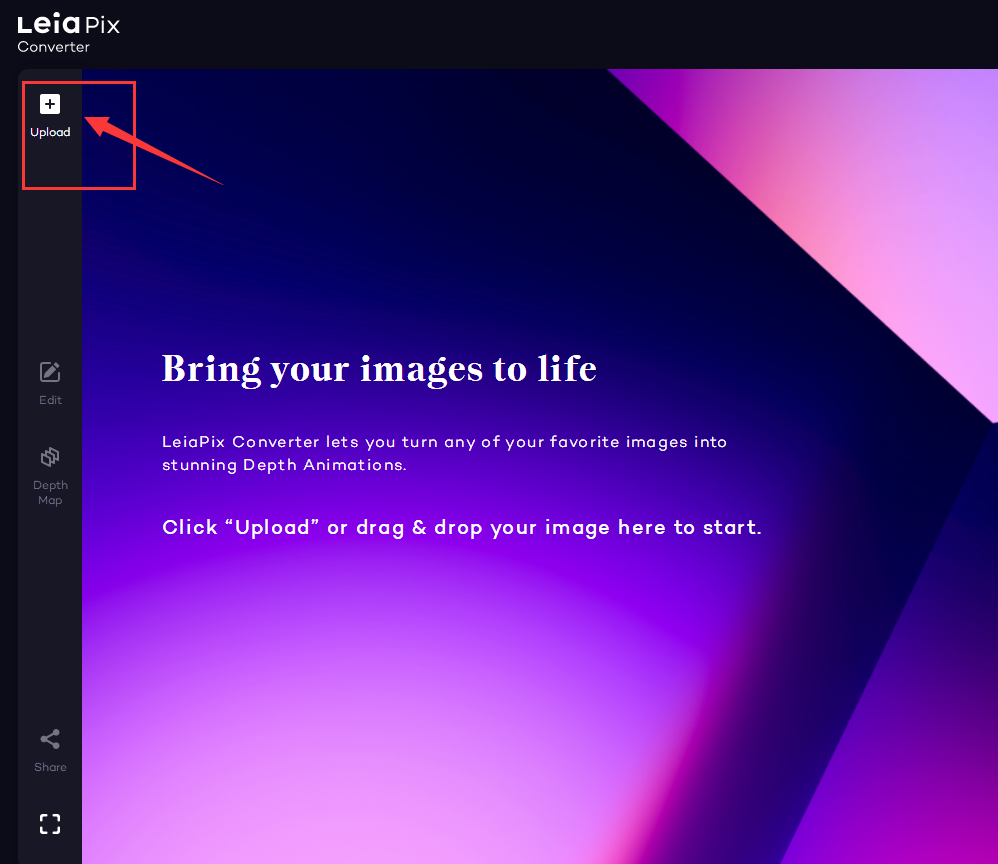The height and width of the screenshot is (864, 998).
Task: Open the Edit tool in sidebar
Action: (x=50, y=383)
